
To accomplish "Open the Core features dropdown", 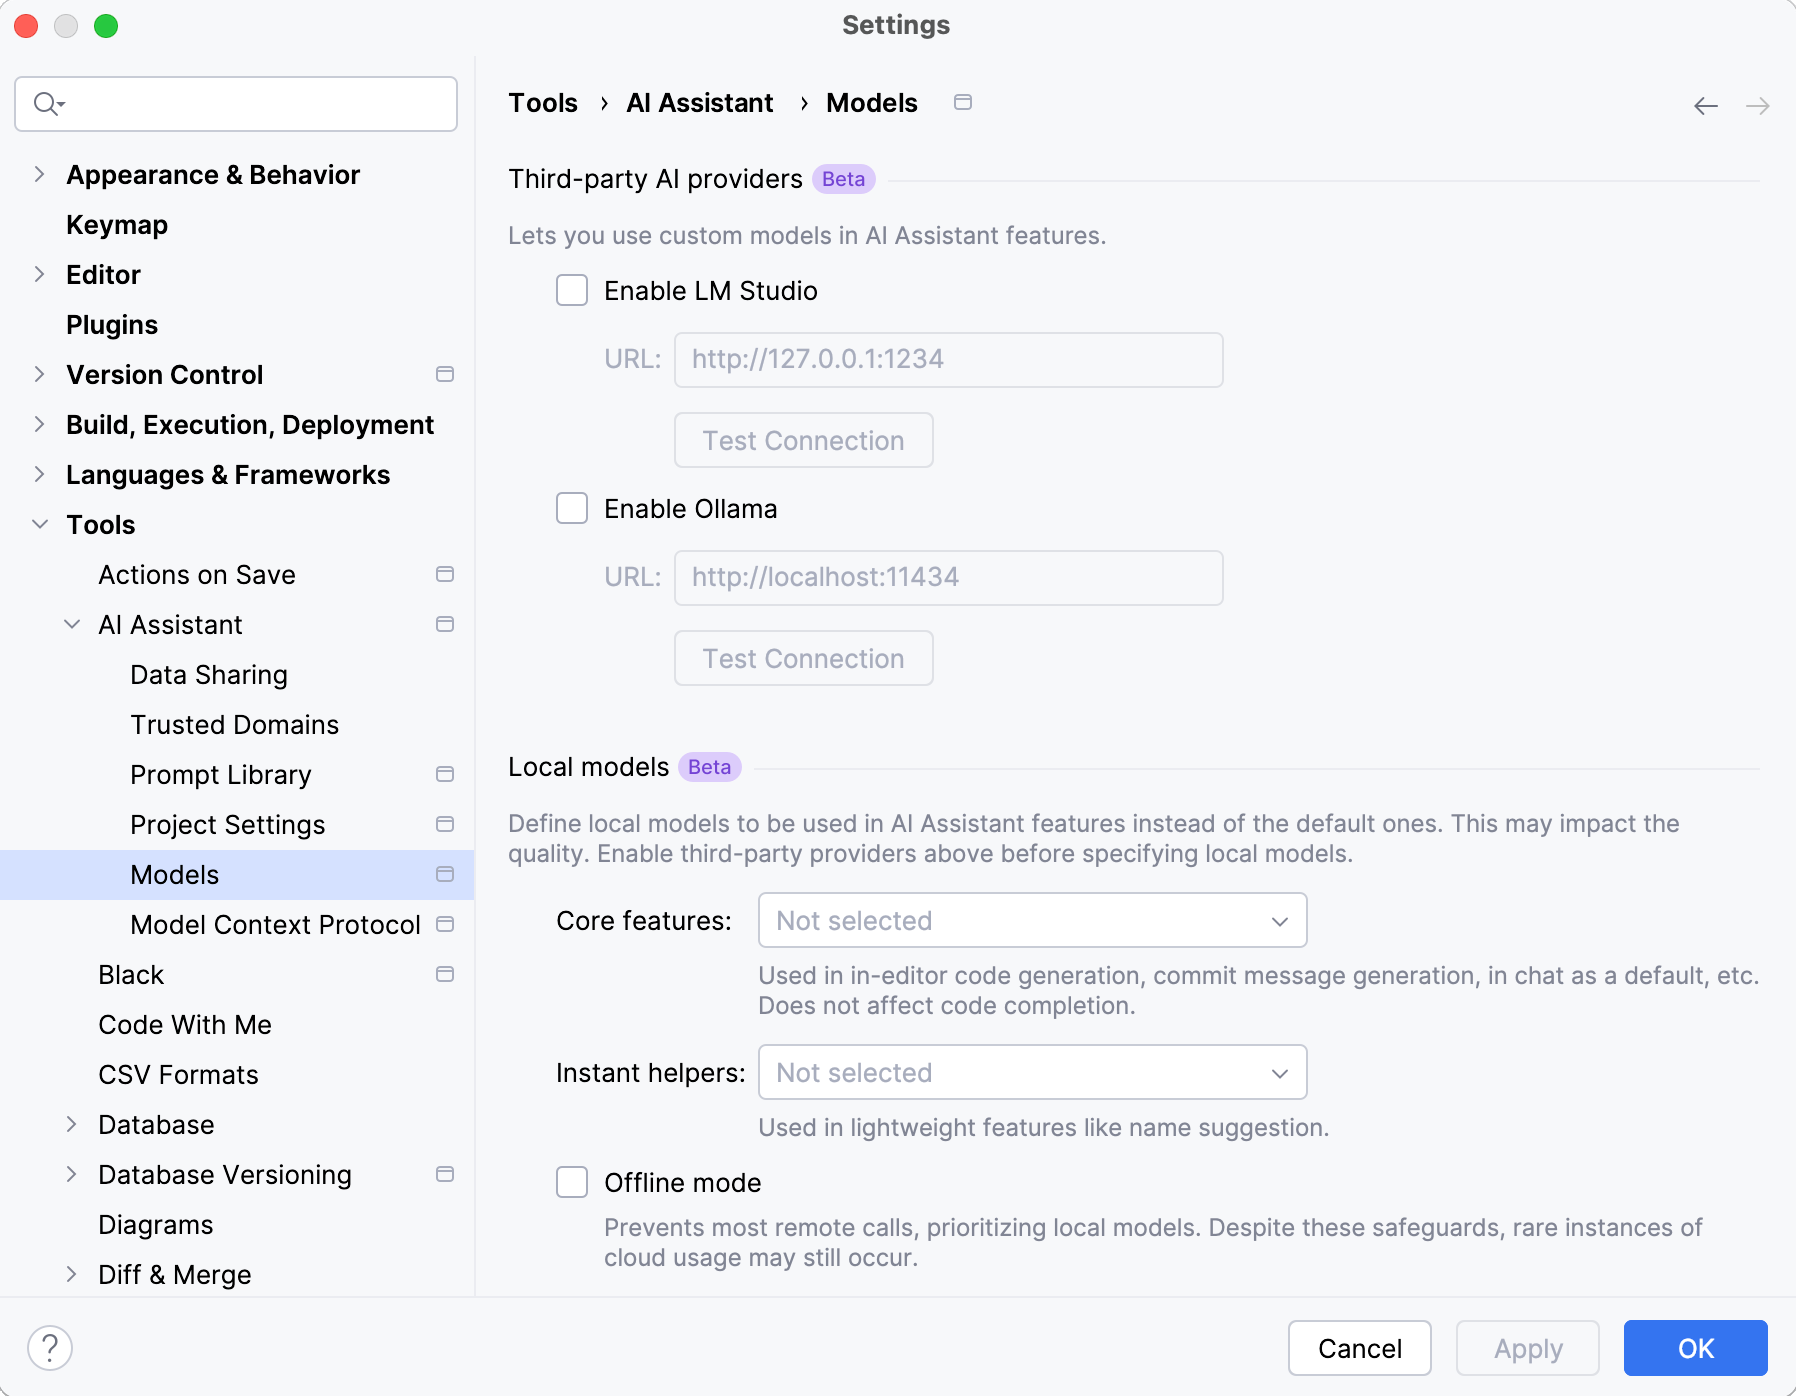I will pos(1032,920).
